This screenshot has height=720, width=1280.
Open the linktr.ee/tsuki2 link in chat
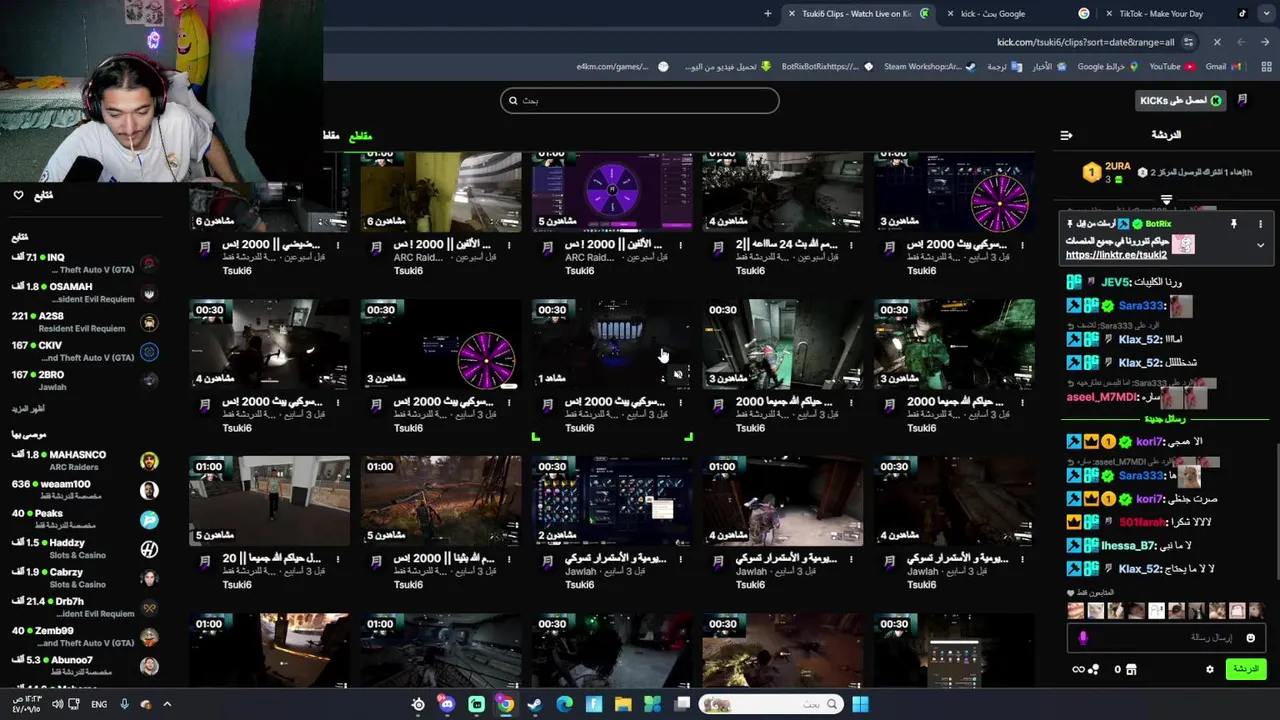click(x=1116, y=255)
